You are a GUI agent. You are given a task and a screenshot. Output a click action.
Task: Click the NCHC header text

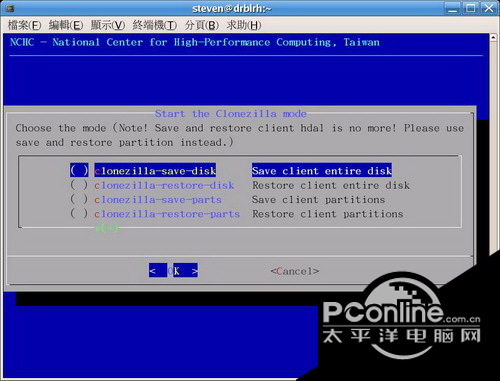[195, 42]
